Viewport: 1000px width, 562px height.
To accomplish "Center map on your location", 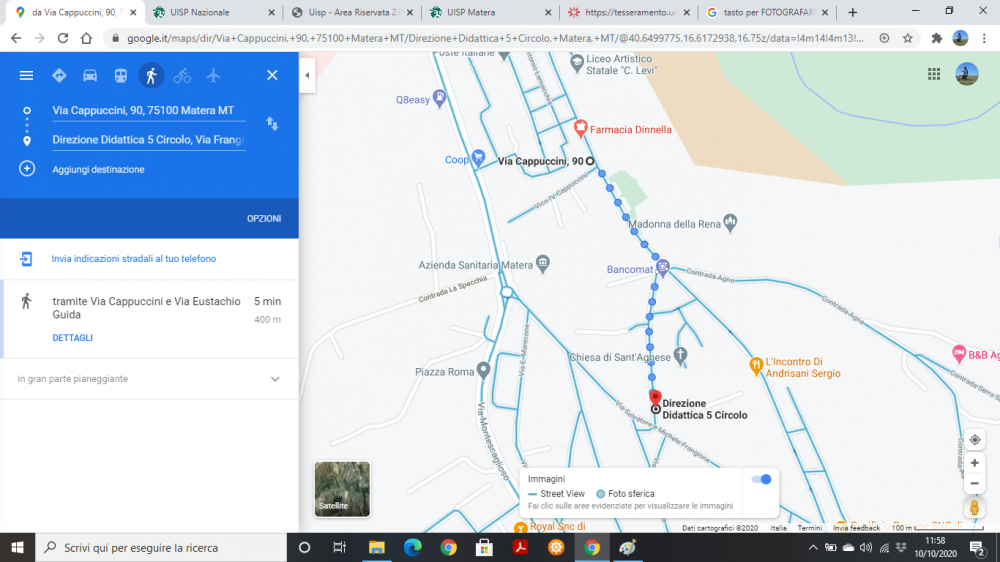I will click(974, 440).
